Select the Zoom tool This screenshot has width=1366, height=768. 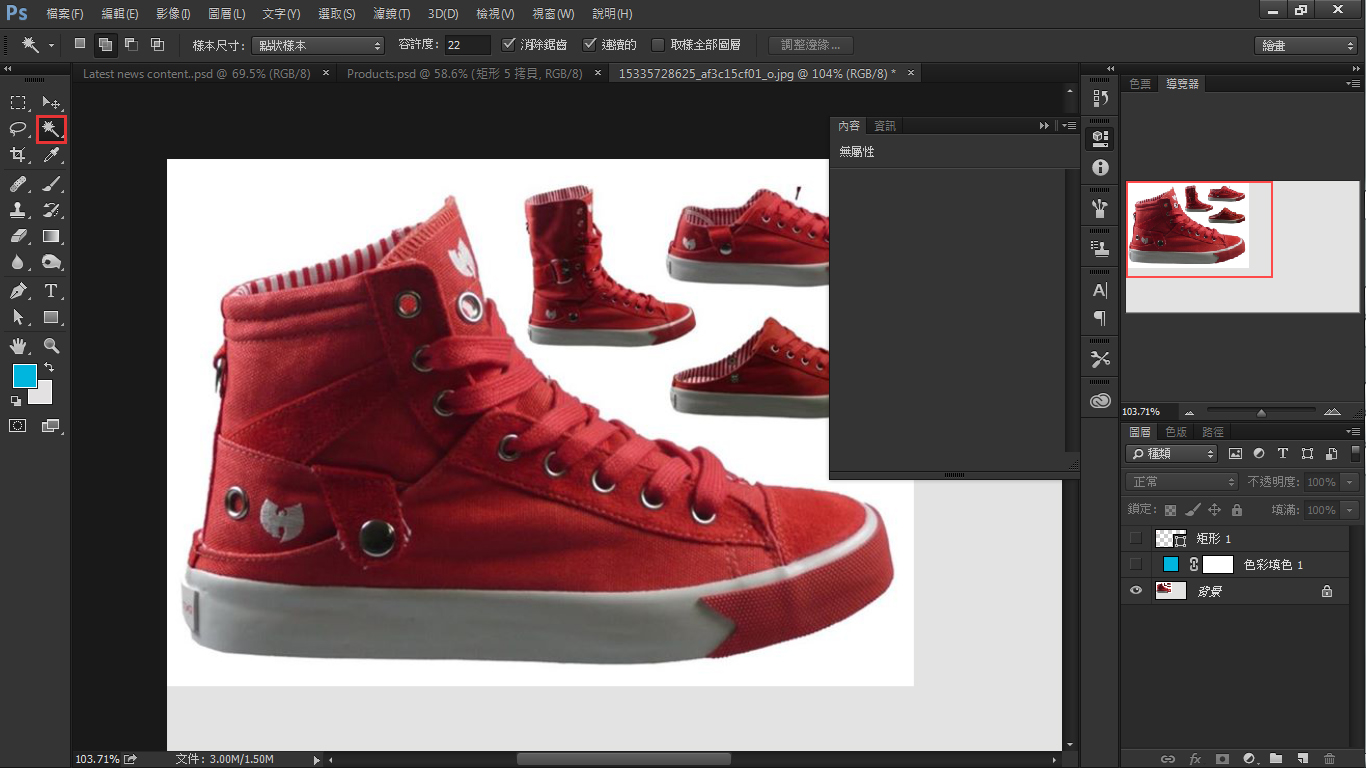point(51,346)
